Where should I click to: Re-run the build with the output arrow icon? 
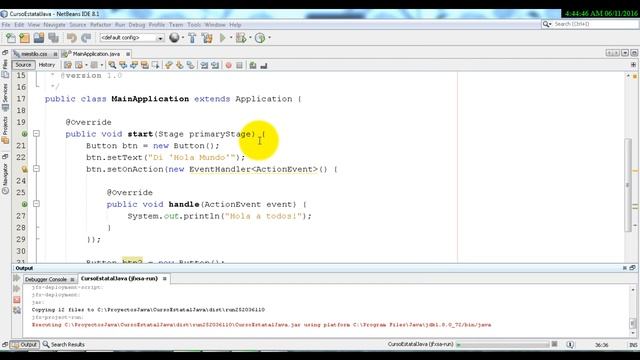[17, 278]
